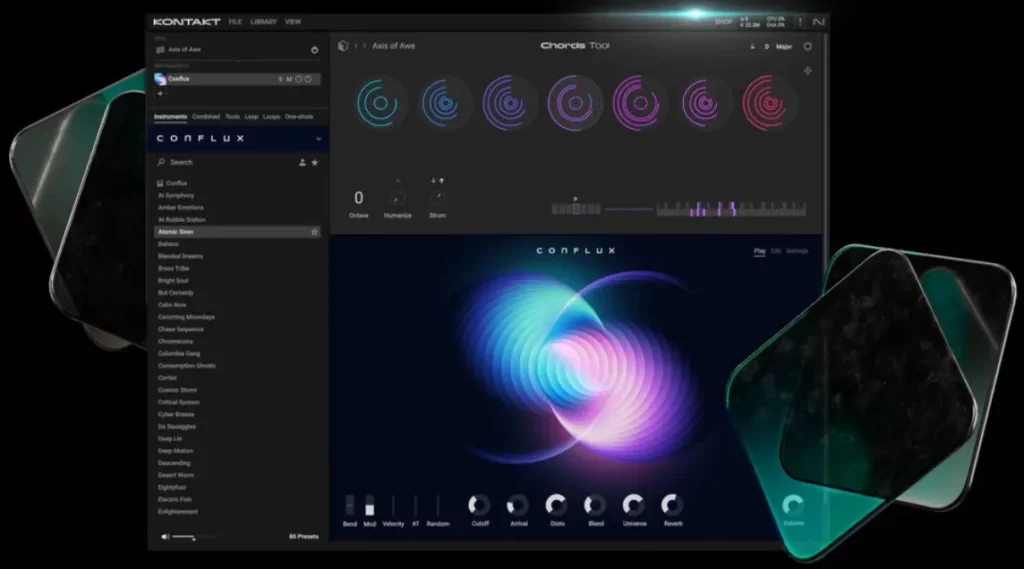Click the first round icon in Conflux row
Viewport: 1024px width, 569px height.
coord(298,79)
